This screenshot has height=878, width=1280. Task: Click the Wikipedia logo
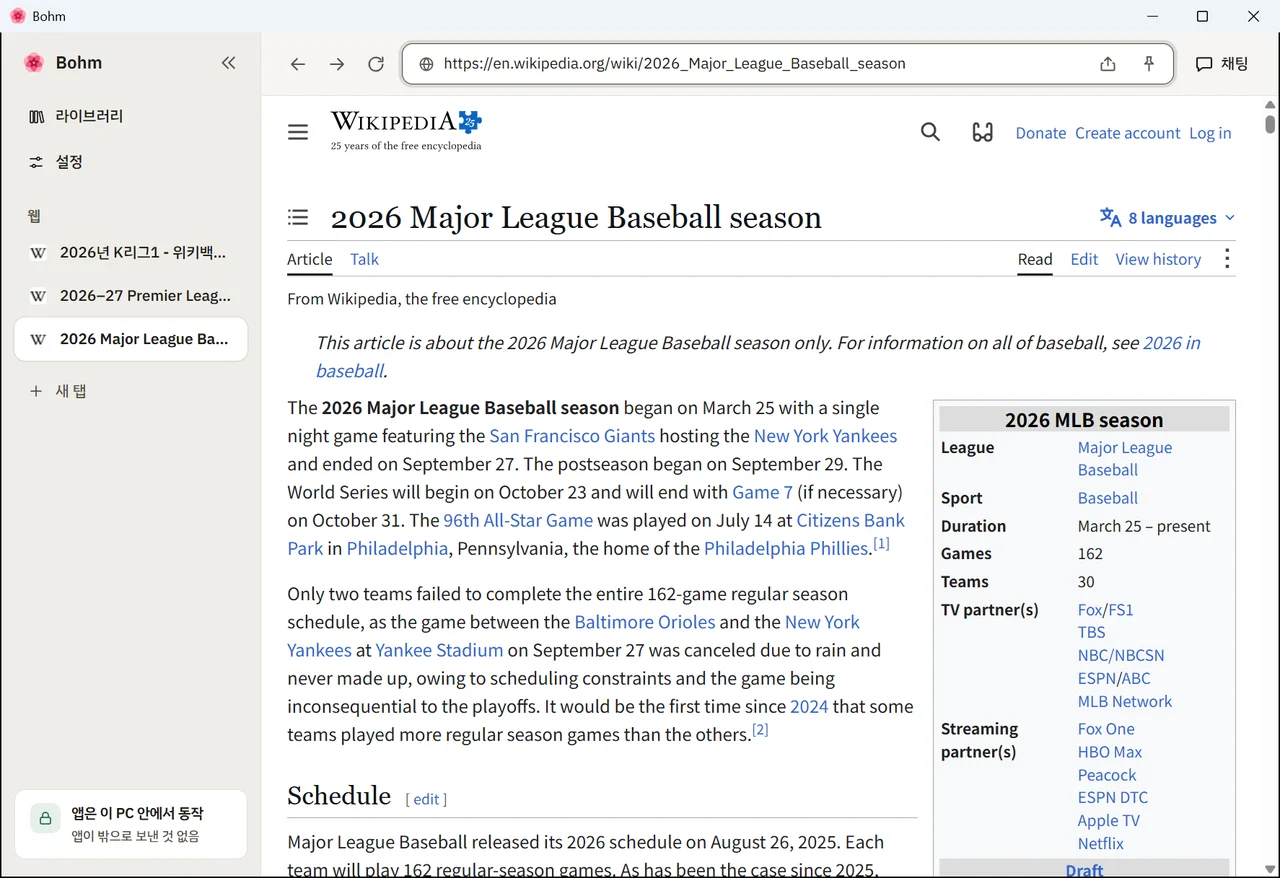[x=406, y=131]
